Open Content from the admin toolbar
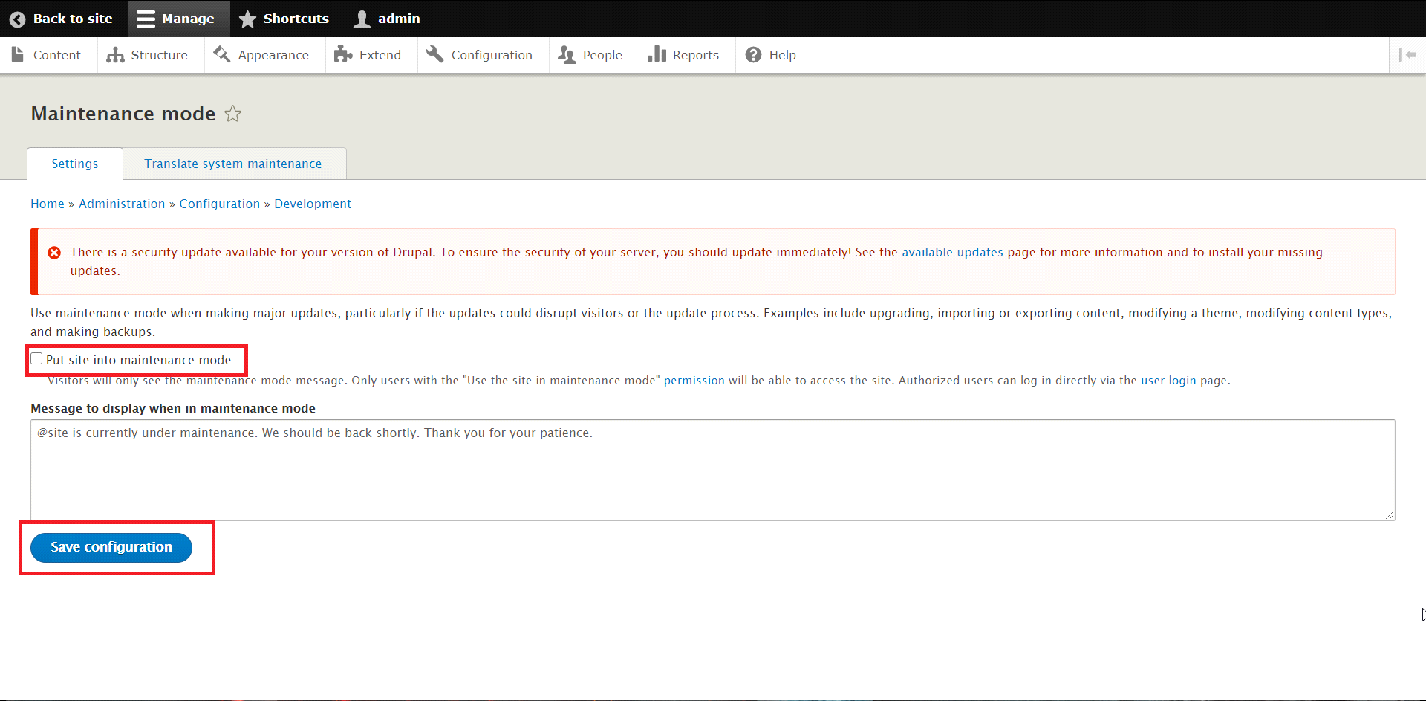Screen dimensions: 1426x701 pos(47,55)
